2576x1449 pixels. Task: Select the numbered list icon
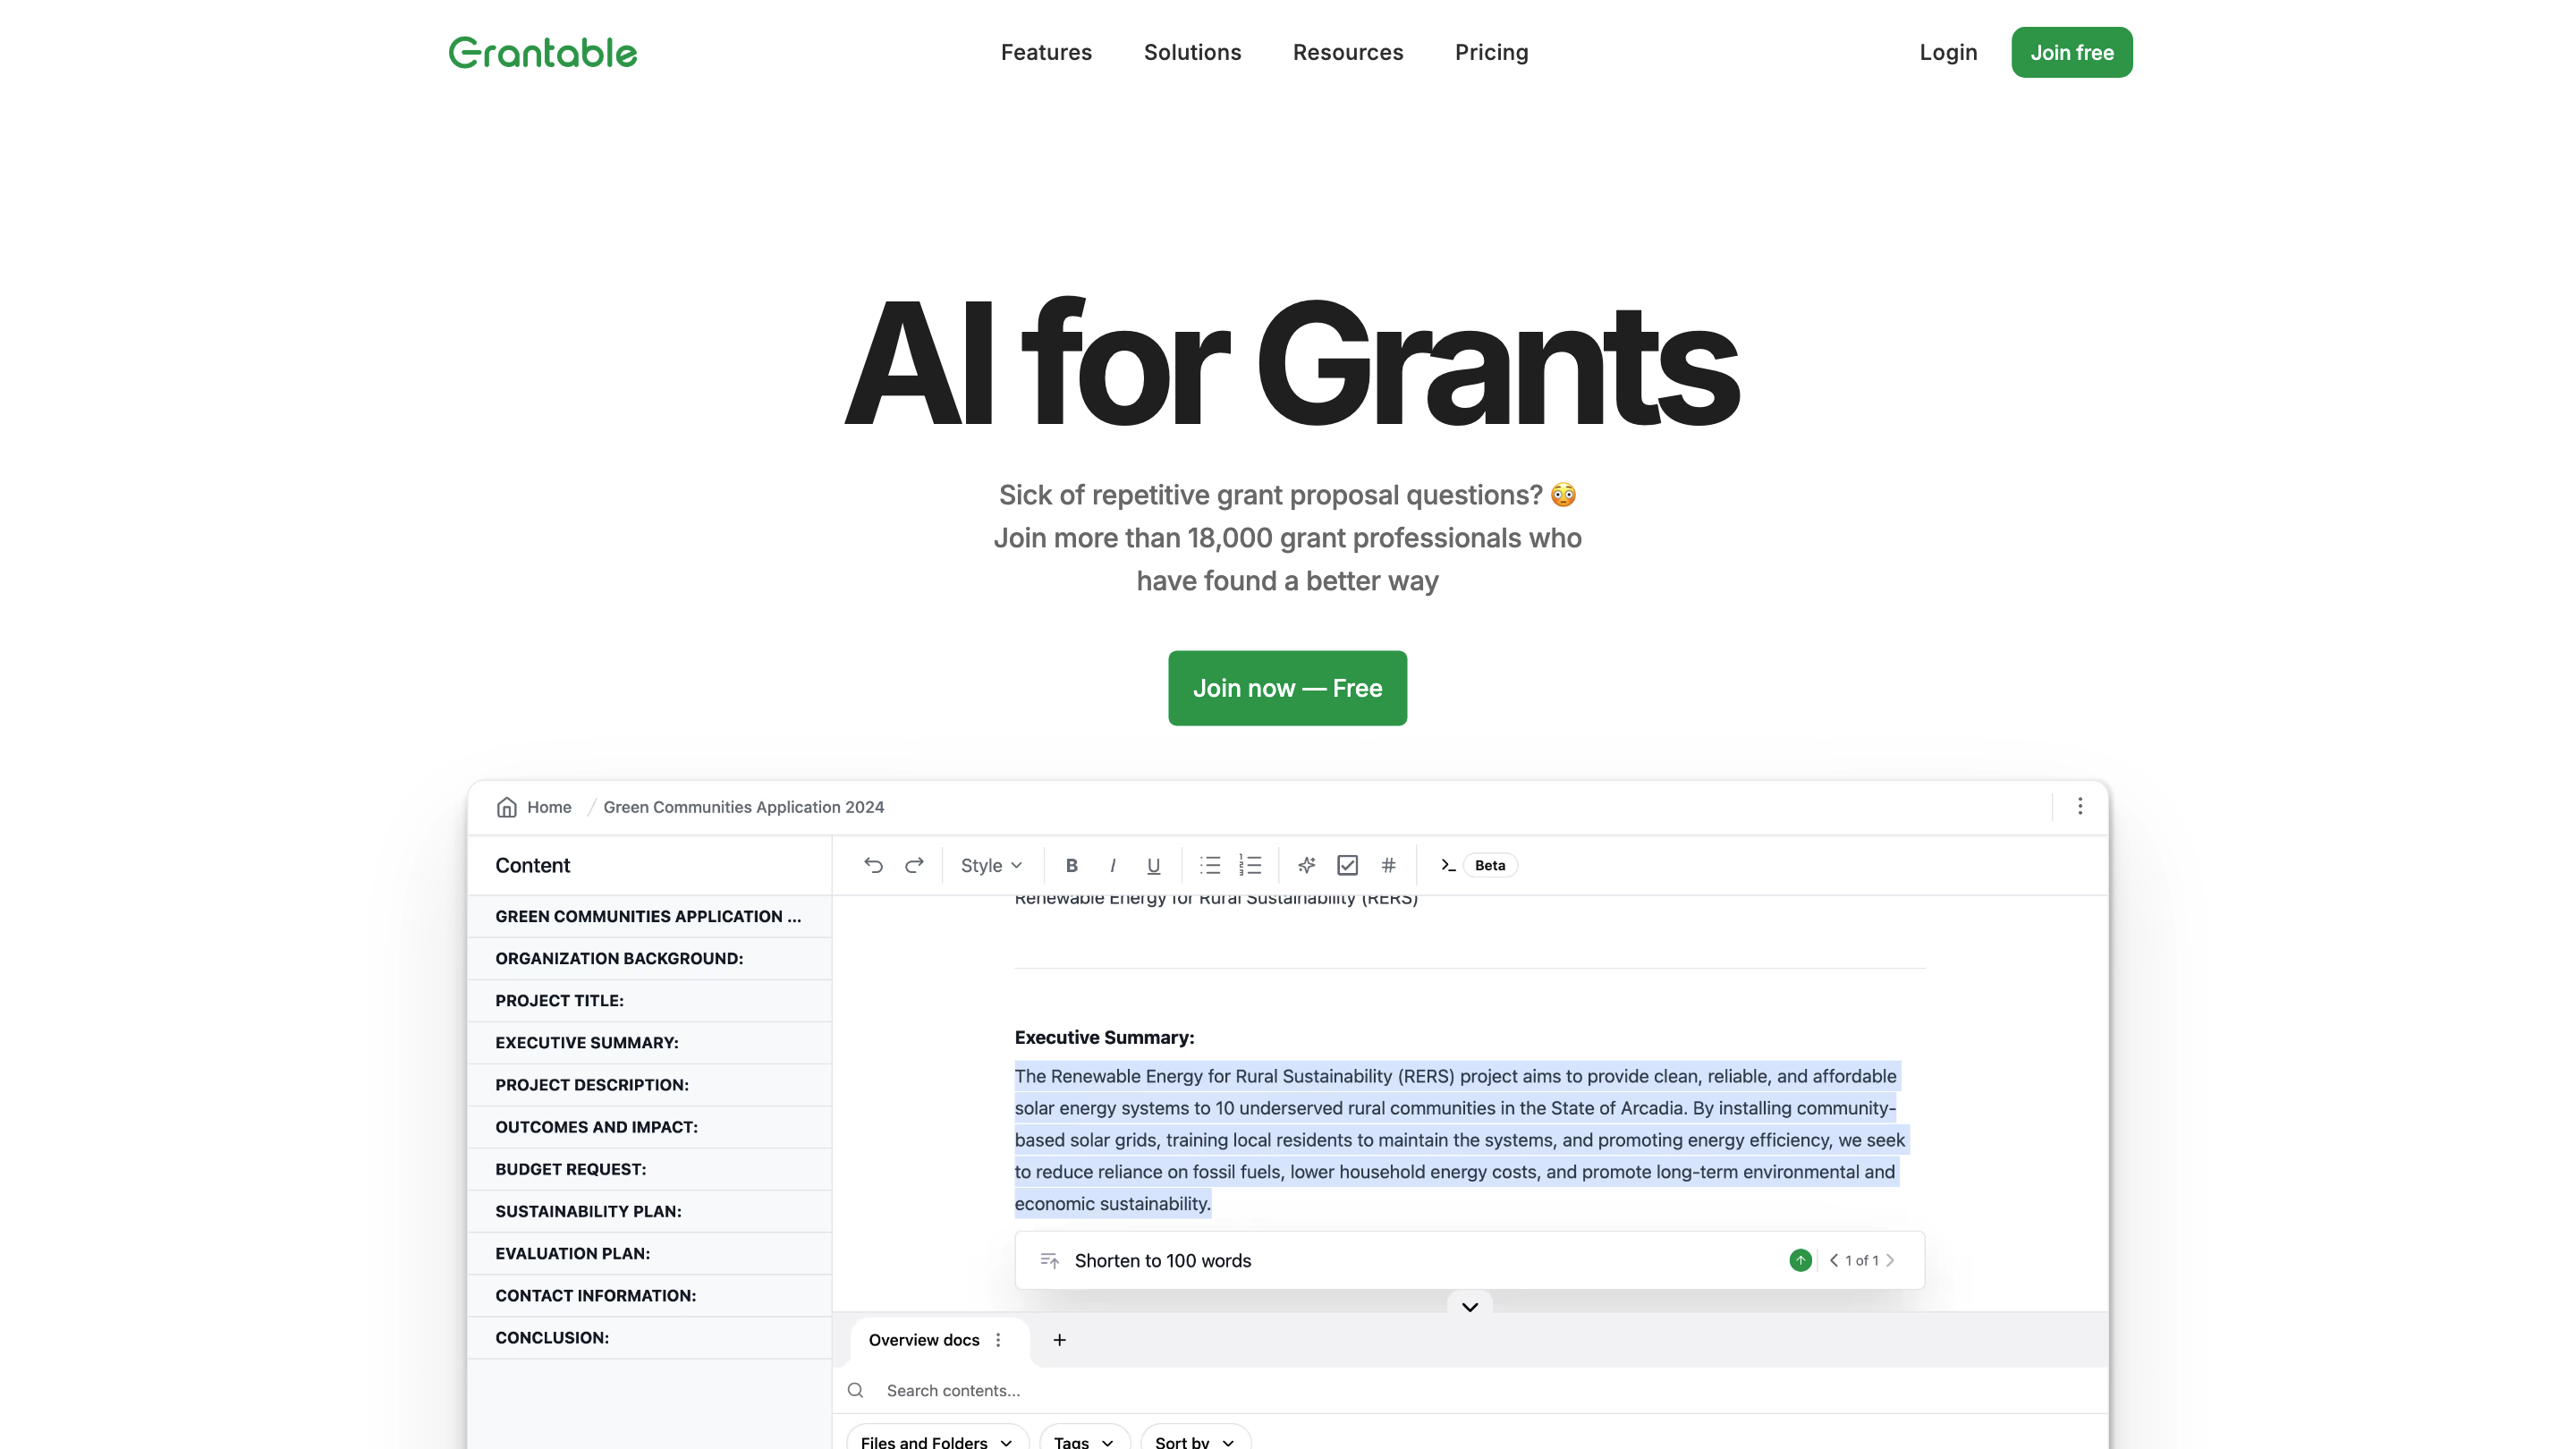click(x=1251, y=865)
